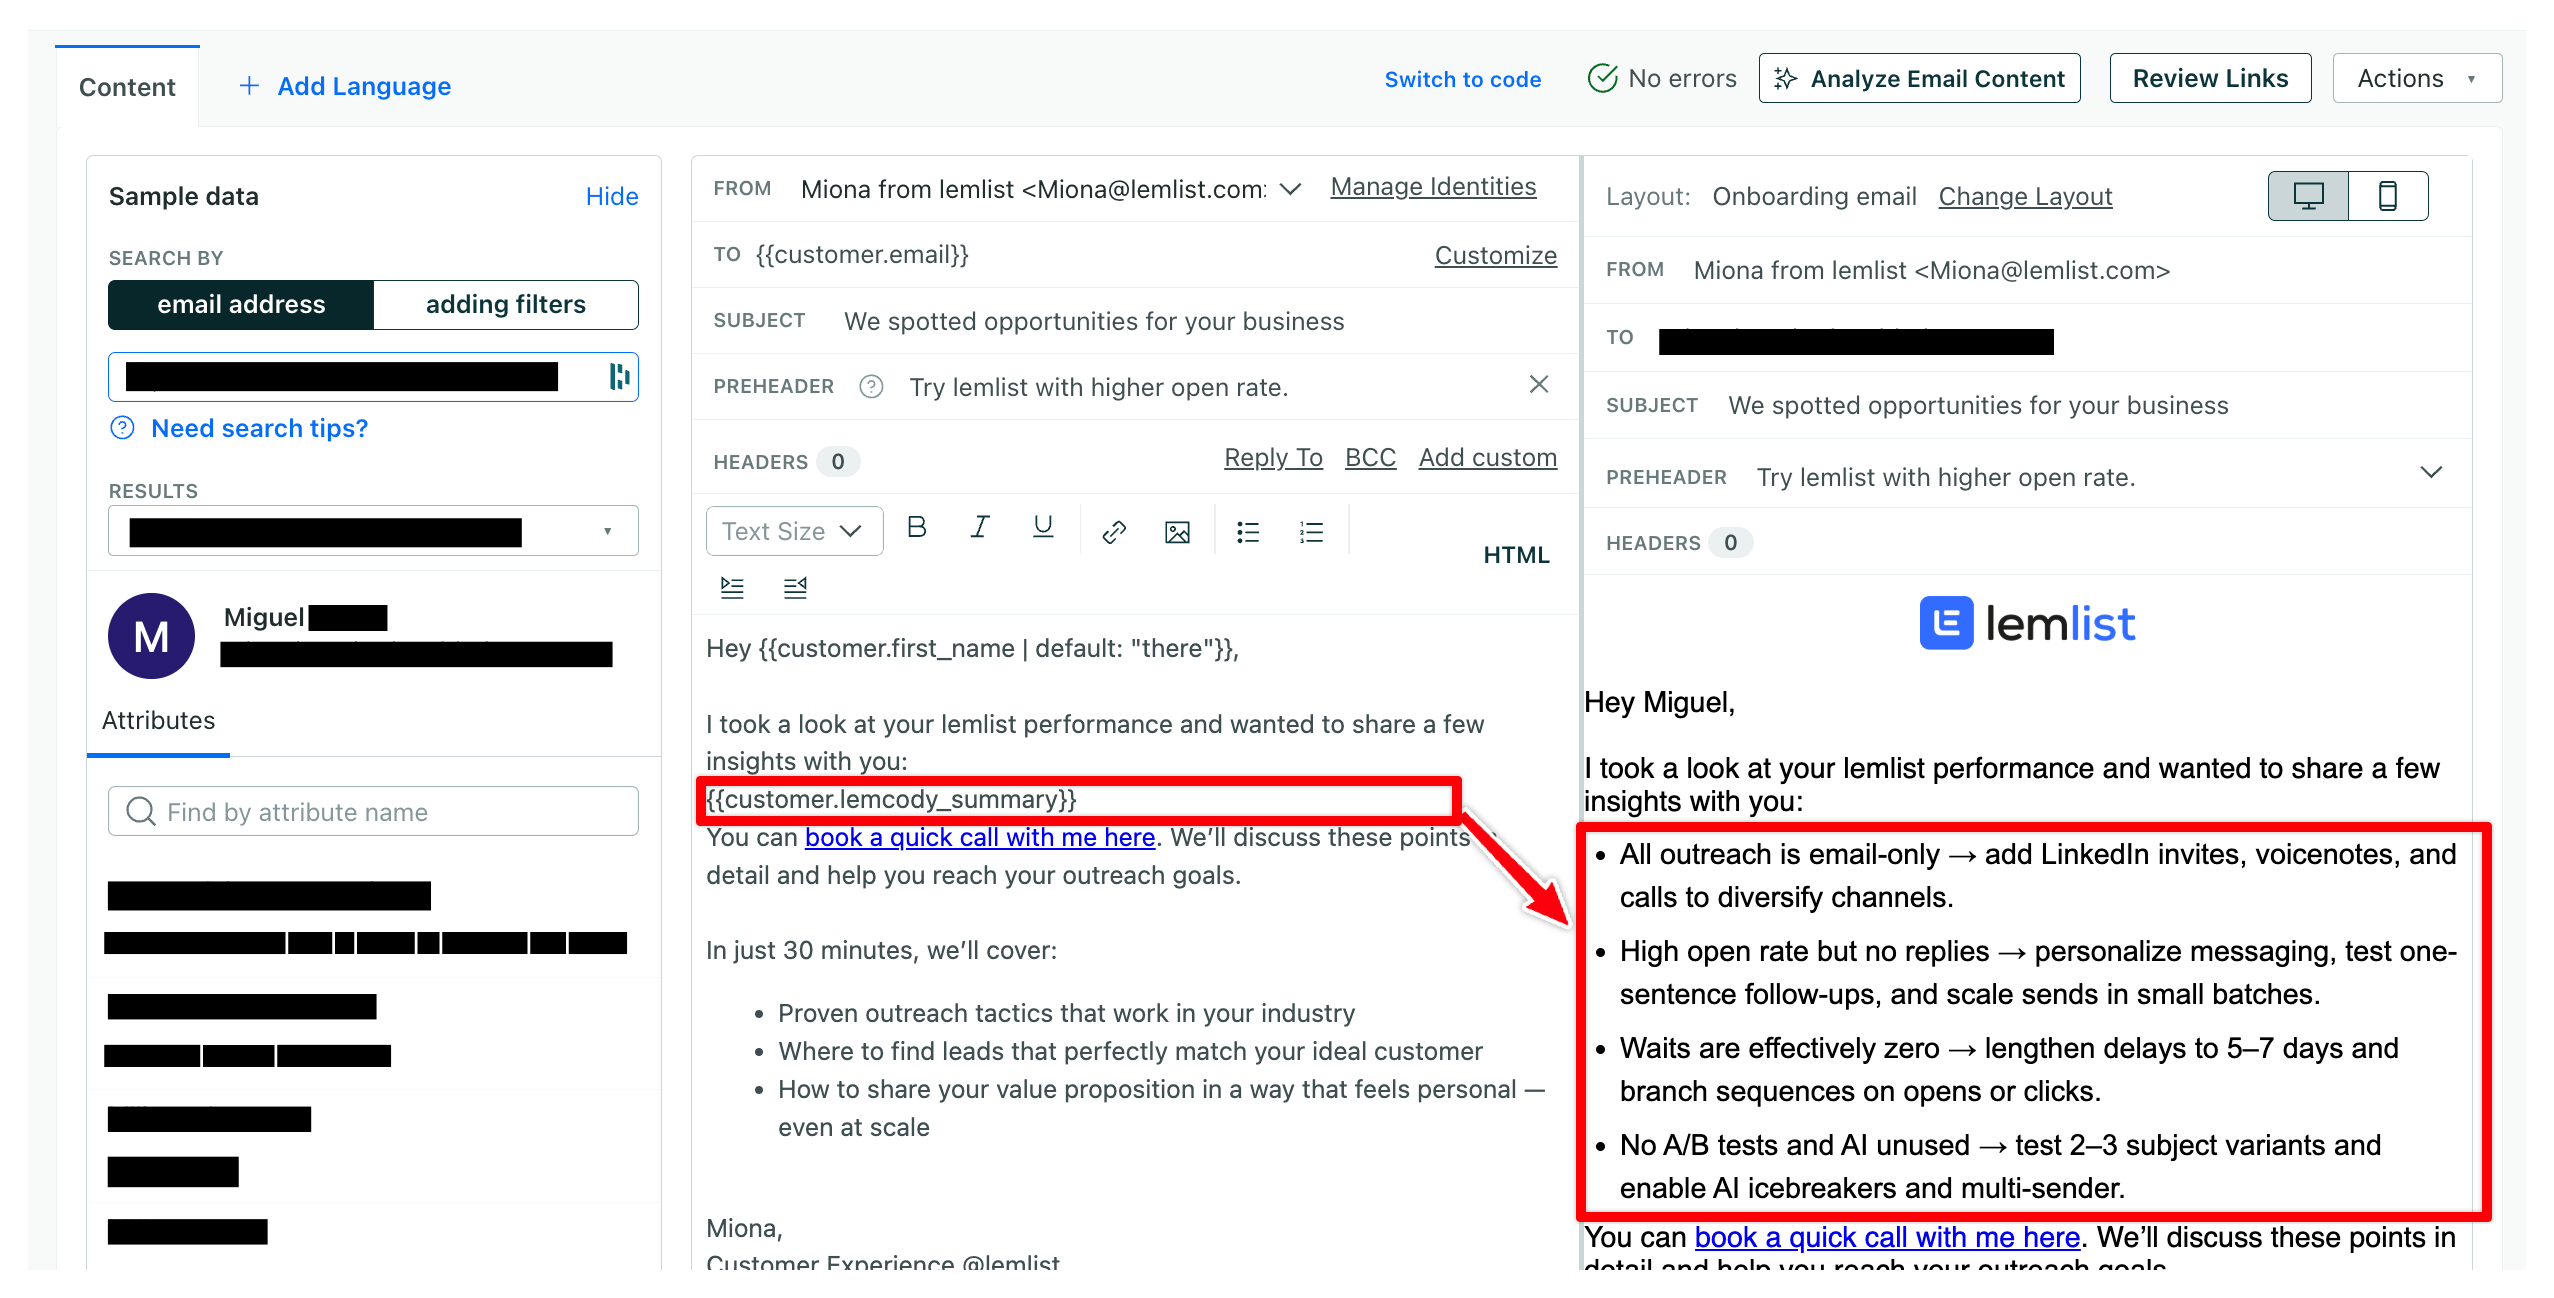The height and width of the screenshot is (1298, 2554).
Task: Insert a hyperlink using the link icon
Action: (x=1114, y=532)
